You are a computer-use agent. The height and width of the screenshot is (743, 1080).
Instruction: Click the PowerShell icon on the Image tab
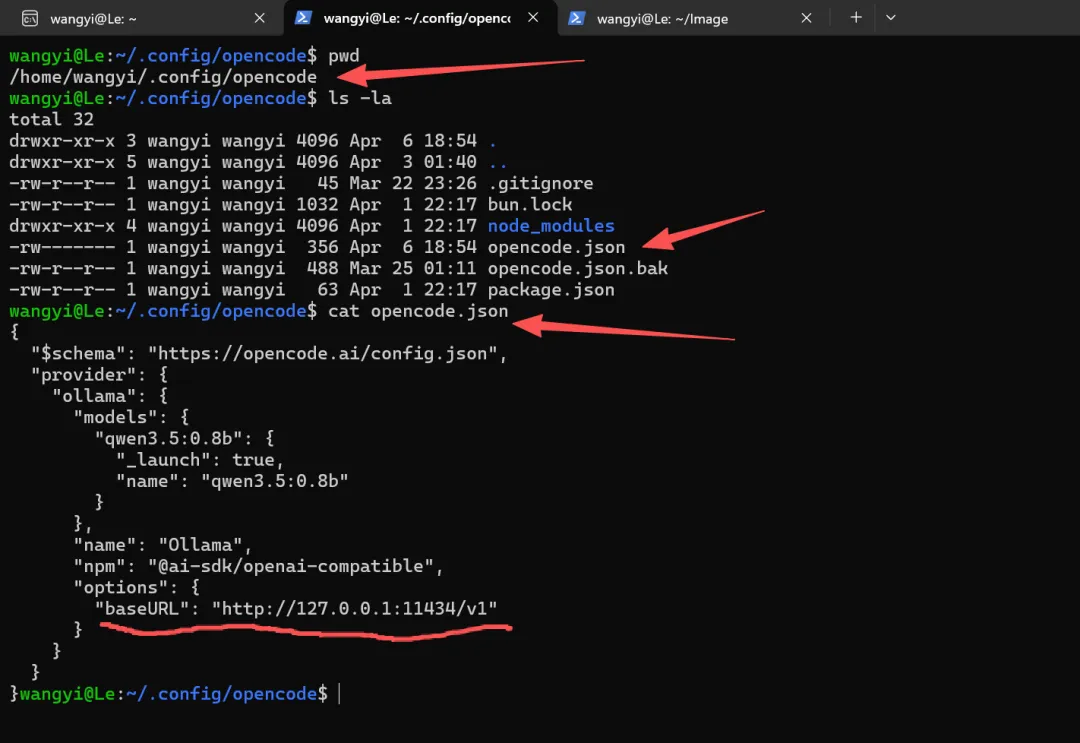(x=577, y=19)
